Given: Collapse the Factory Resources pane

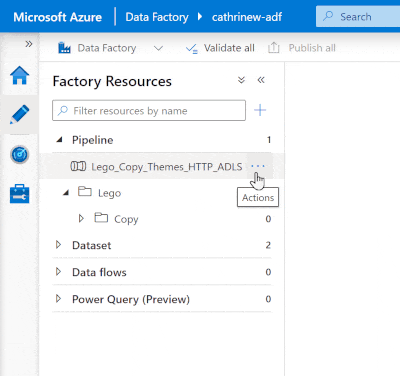Looking at the screenshot, I should click(x=261, y=80).
